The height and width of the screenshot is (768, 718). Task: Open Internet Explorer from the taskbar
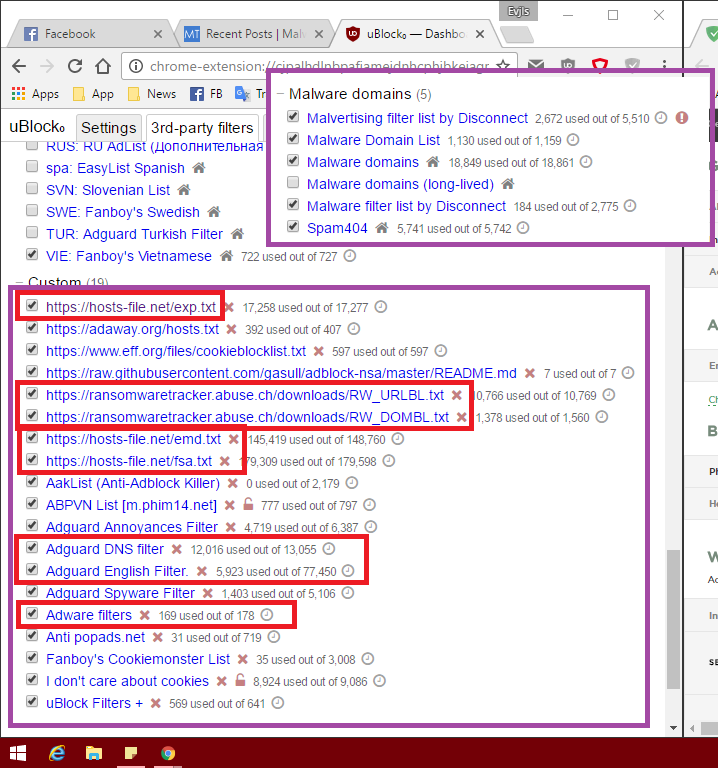(57, 753)
